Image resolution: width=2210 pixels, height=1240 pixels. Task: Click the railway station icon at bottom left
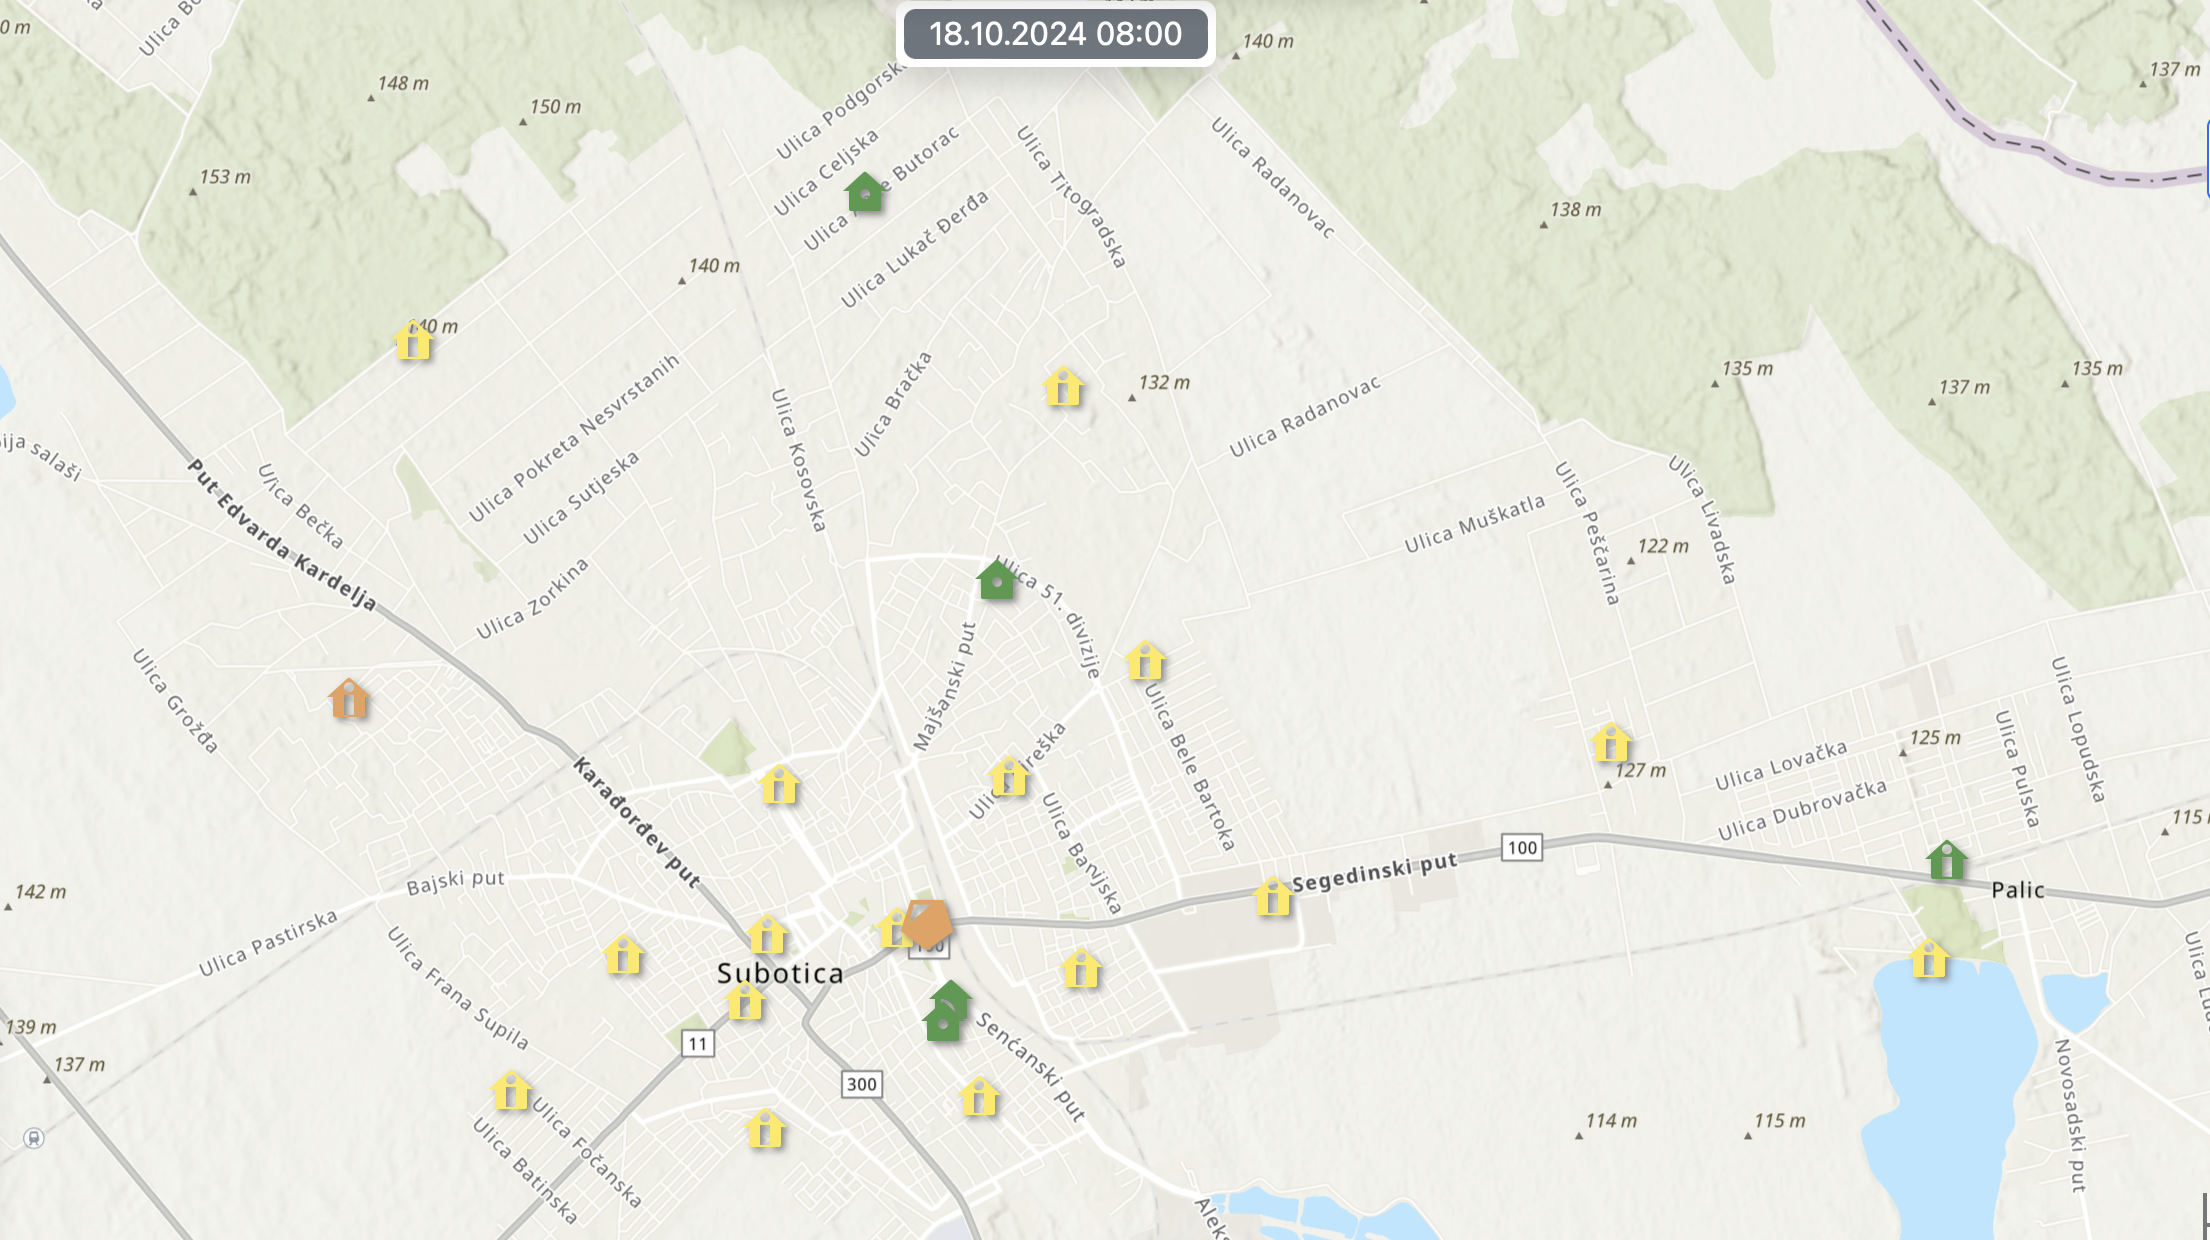[x=34, y=1138]
